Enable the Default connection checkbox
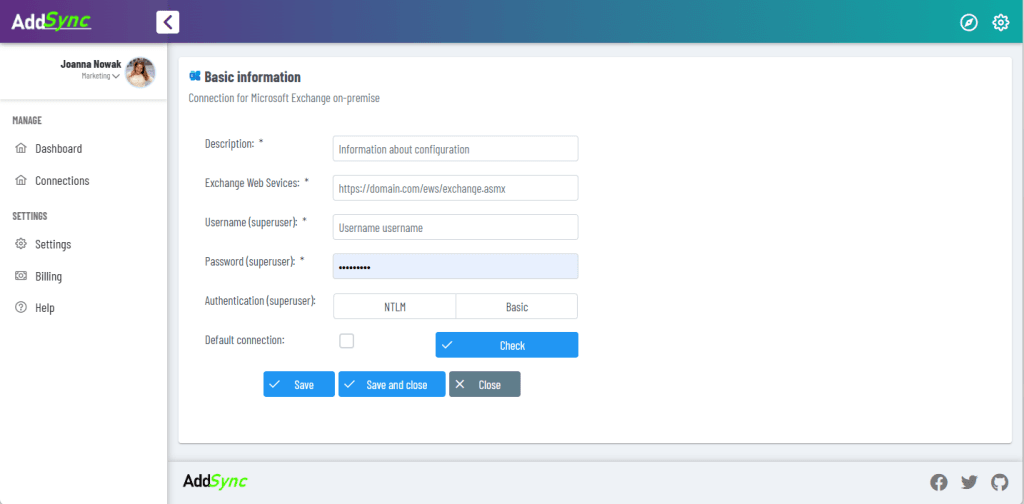Screen dimensions: 1024x504 [347, 341]
